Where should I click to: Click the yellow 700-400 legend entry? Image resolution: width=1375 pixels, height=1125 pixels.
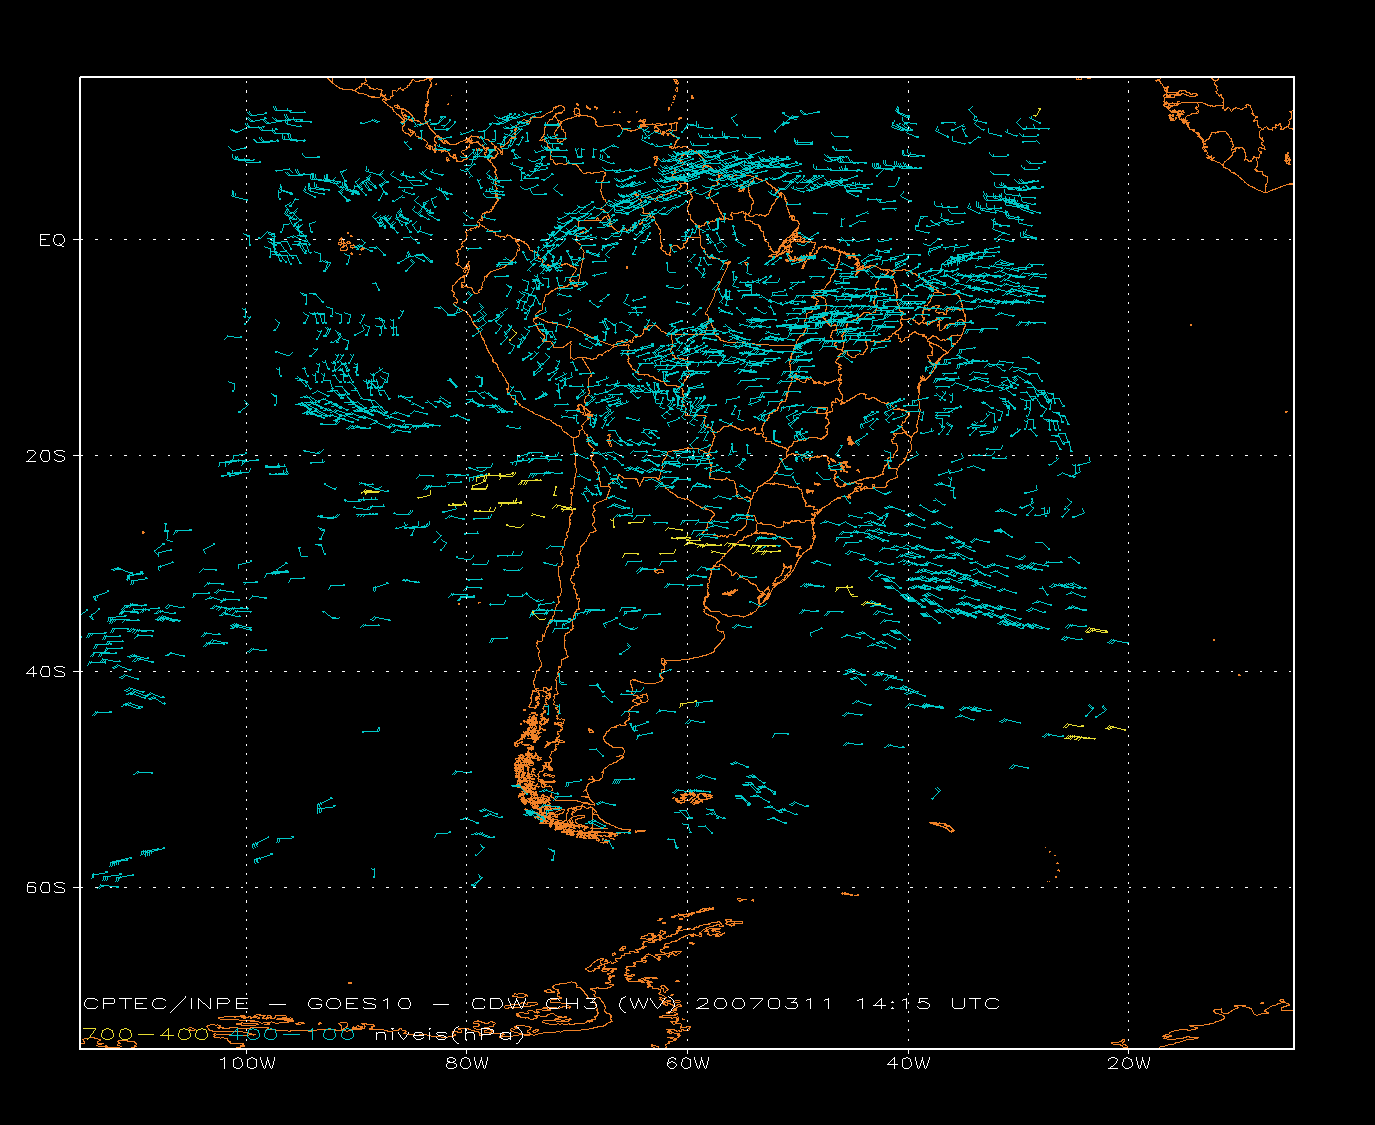[x=147, y=1034]
